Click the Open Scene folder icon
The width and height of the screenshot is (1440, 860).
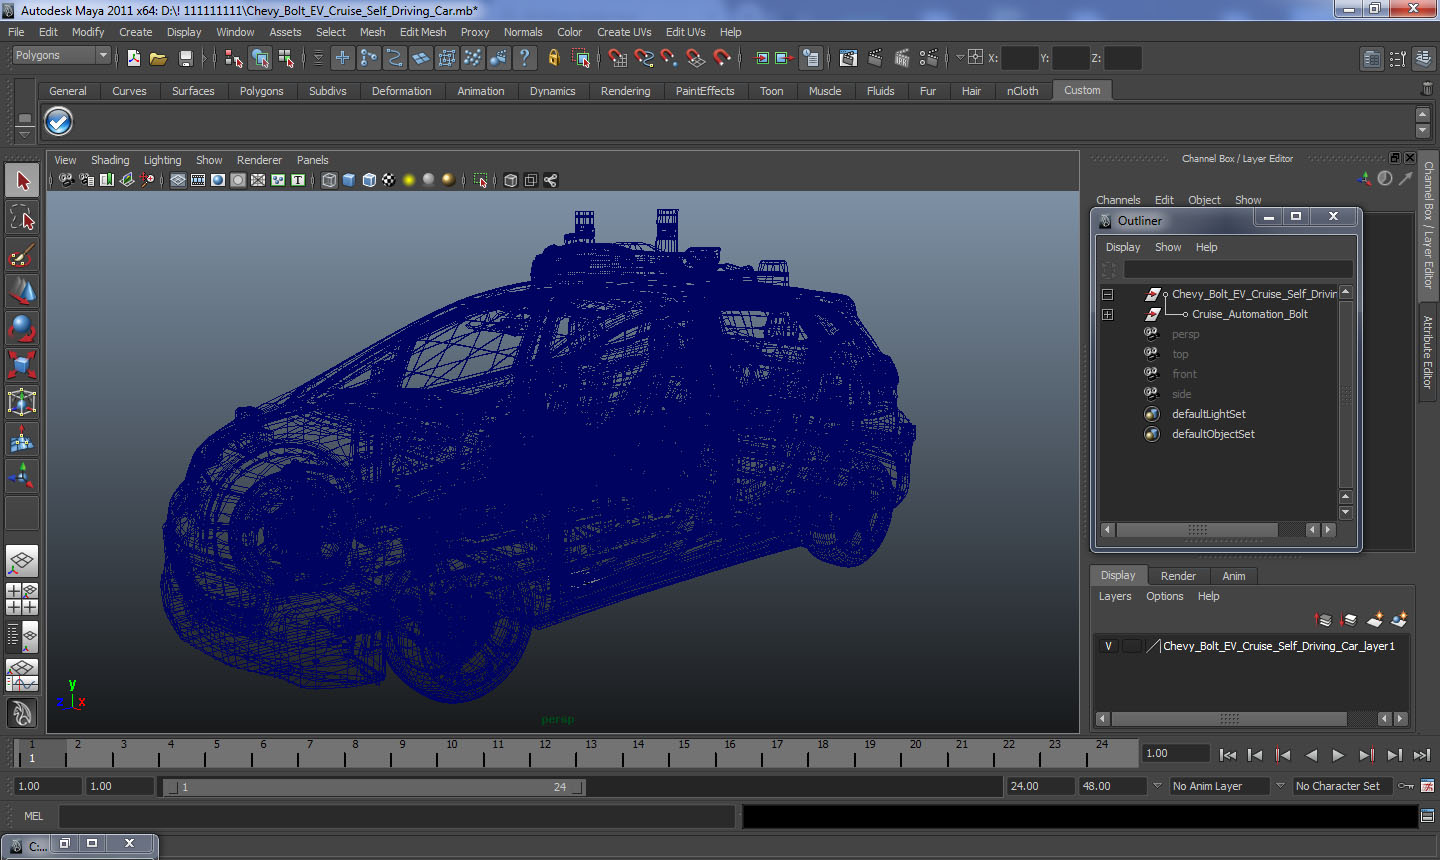tap(158, 58)
